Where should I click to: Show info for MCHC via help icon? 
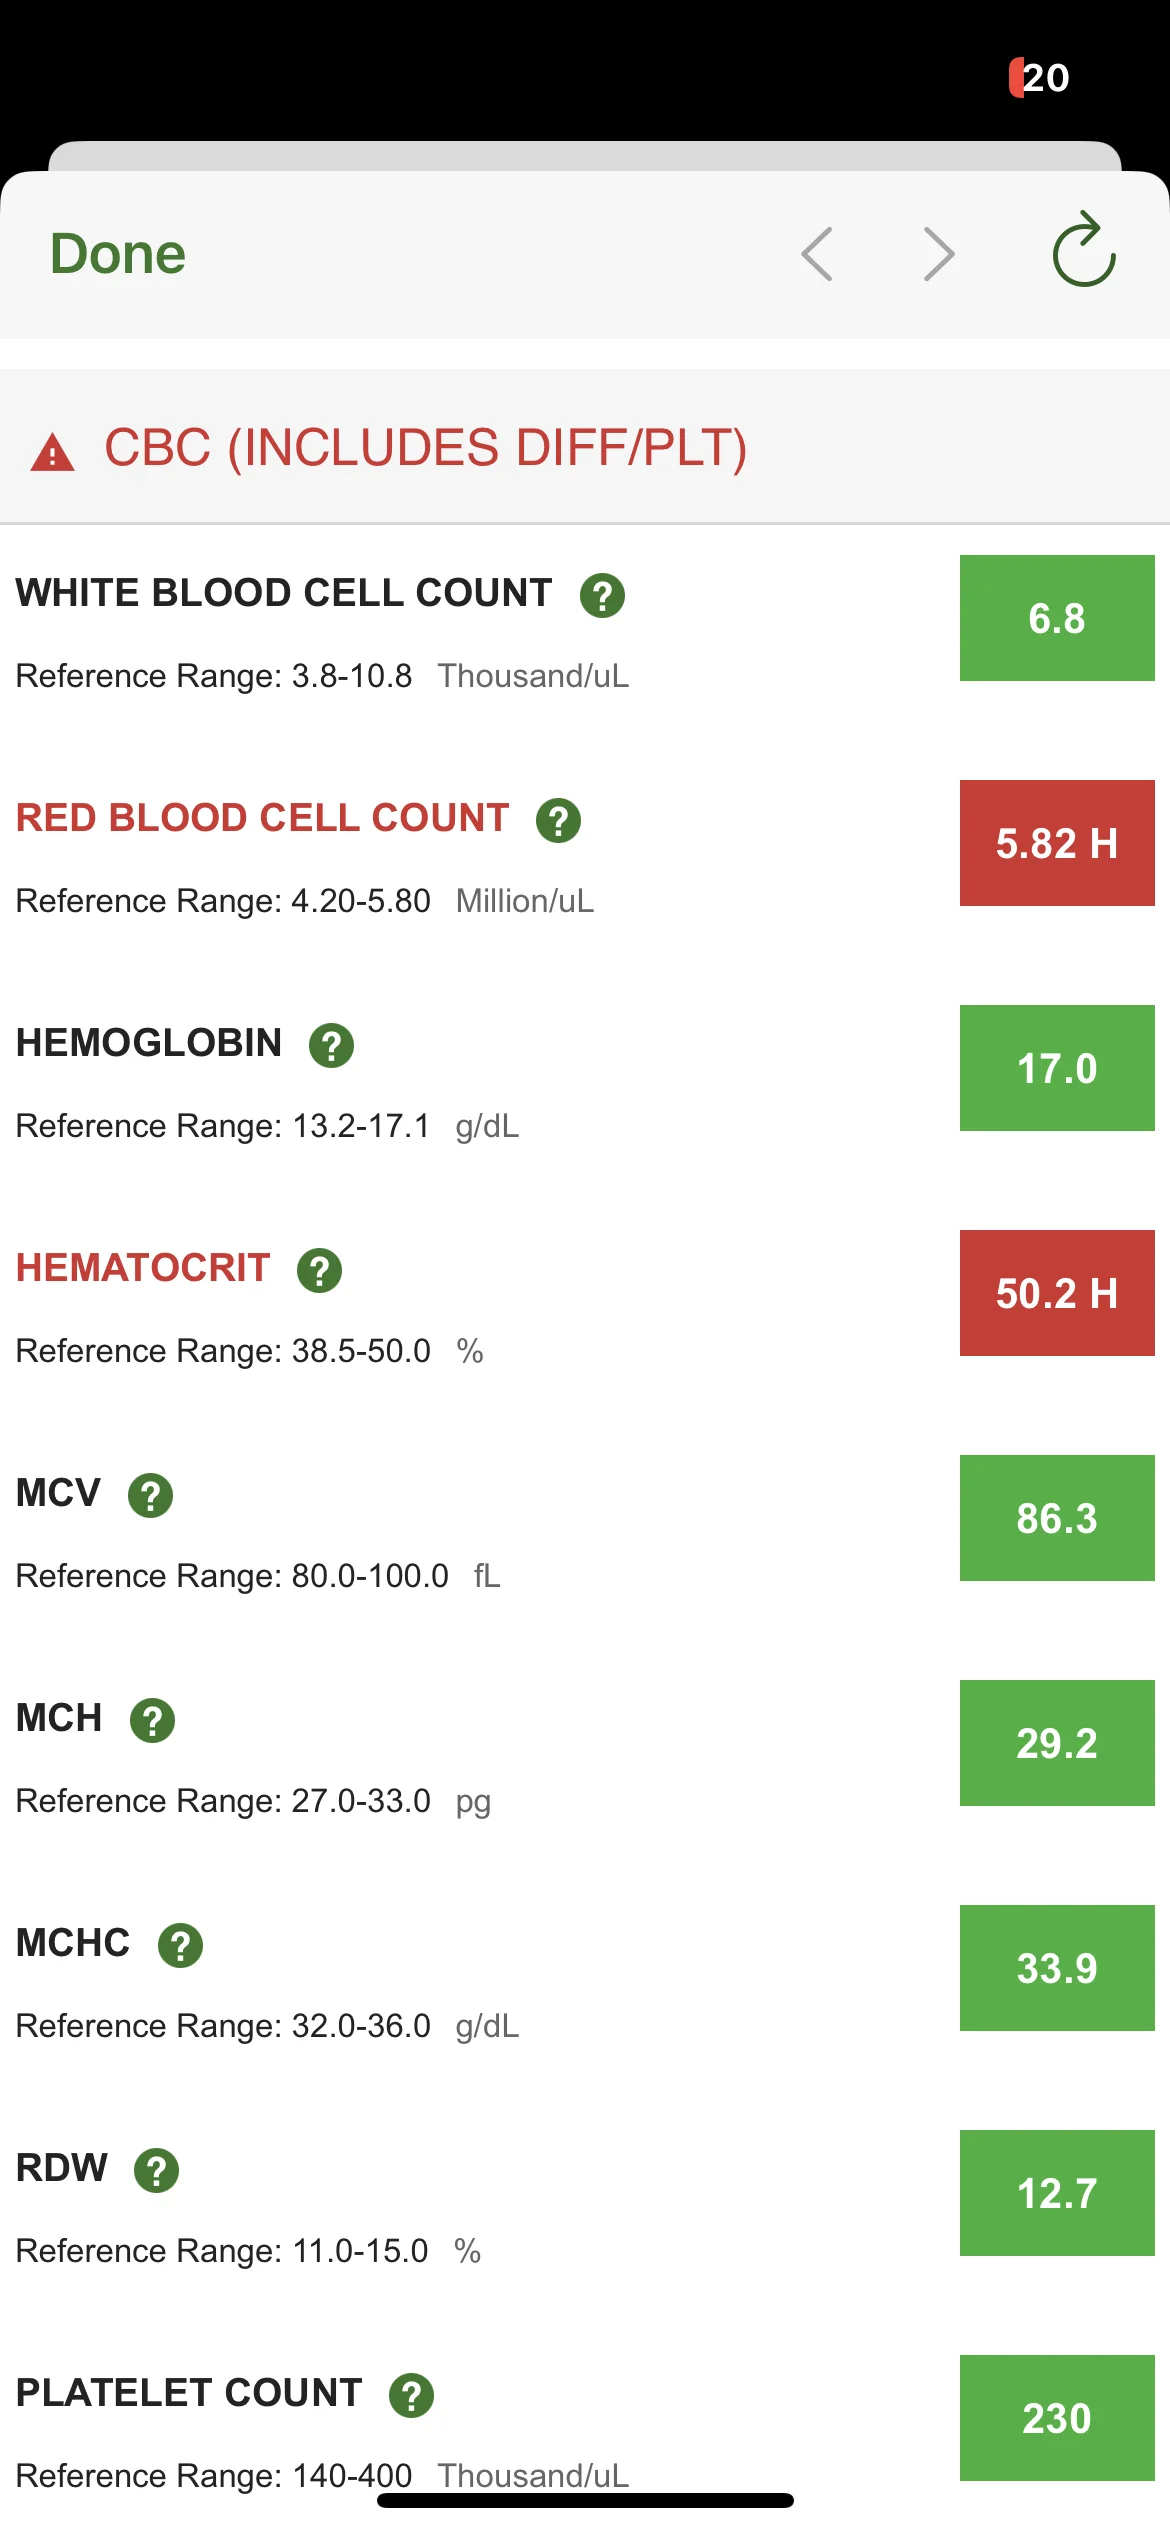pyautogui.click(x=181, y=1946)
